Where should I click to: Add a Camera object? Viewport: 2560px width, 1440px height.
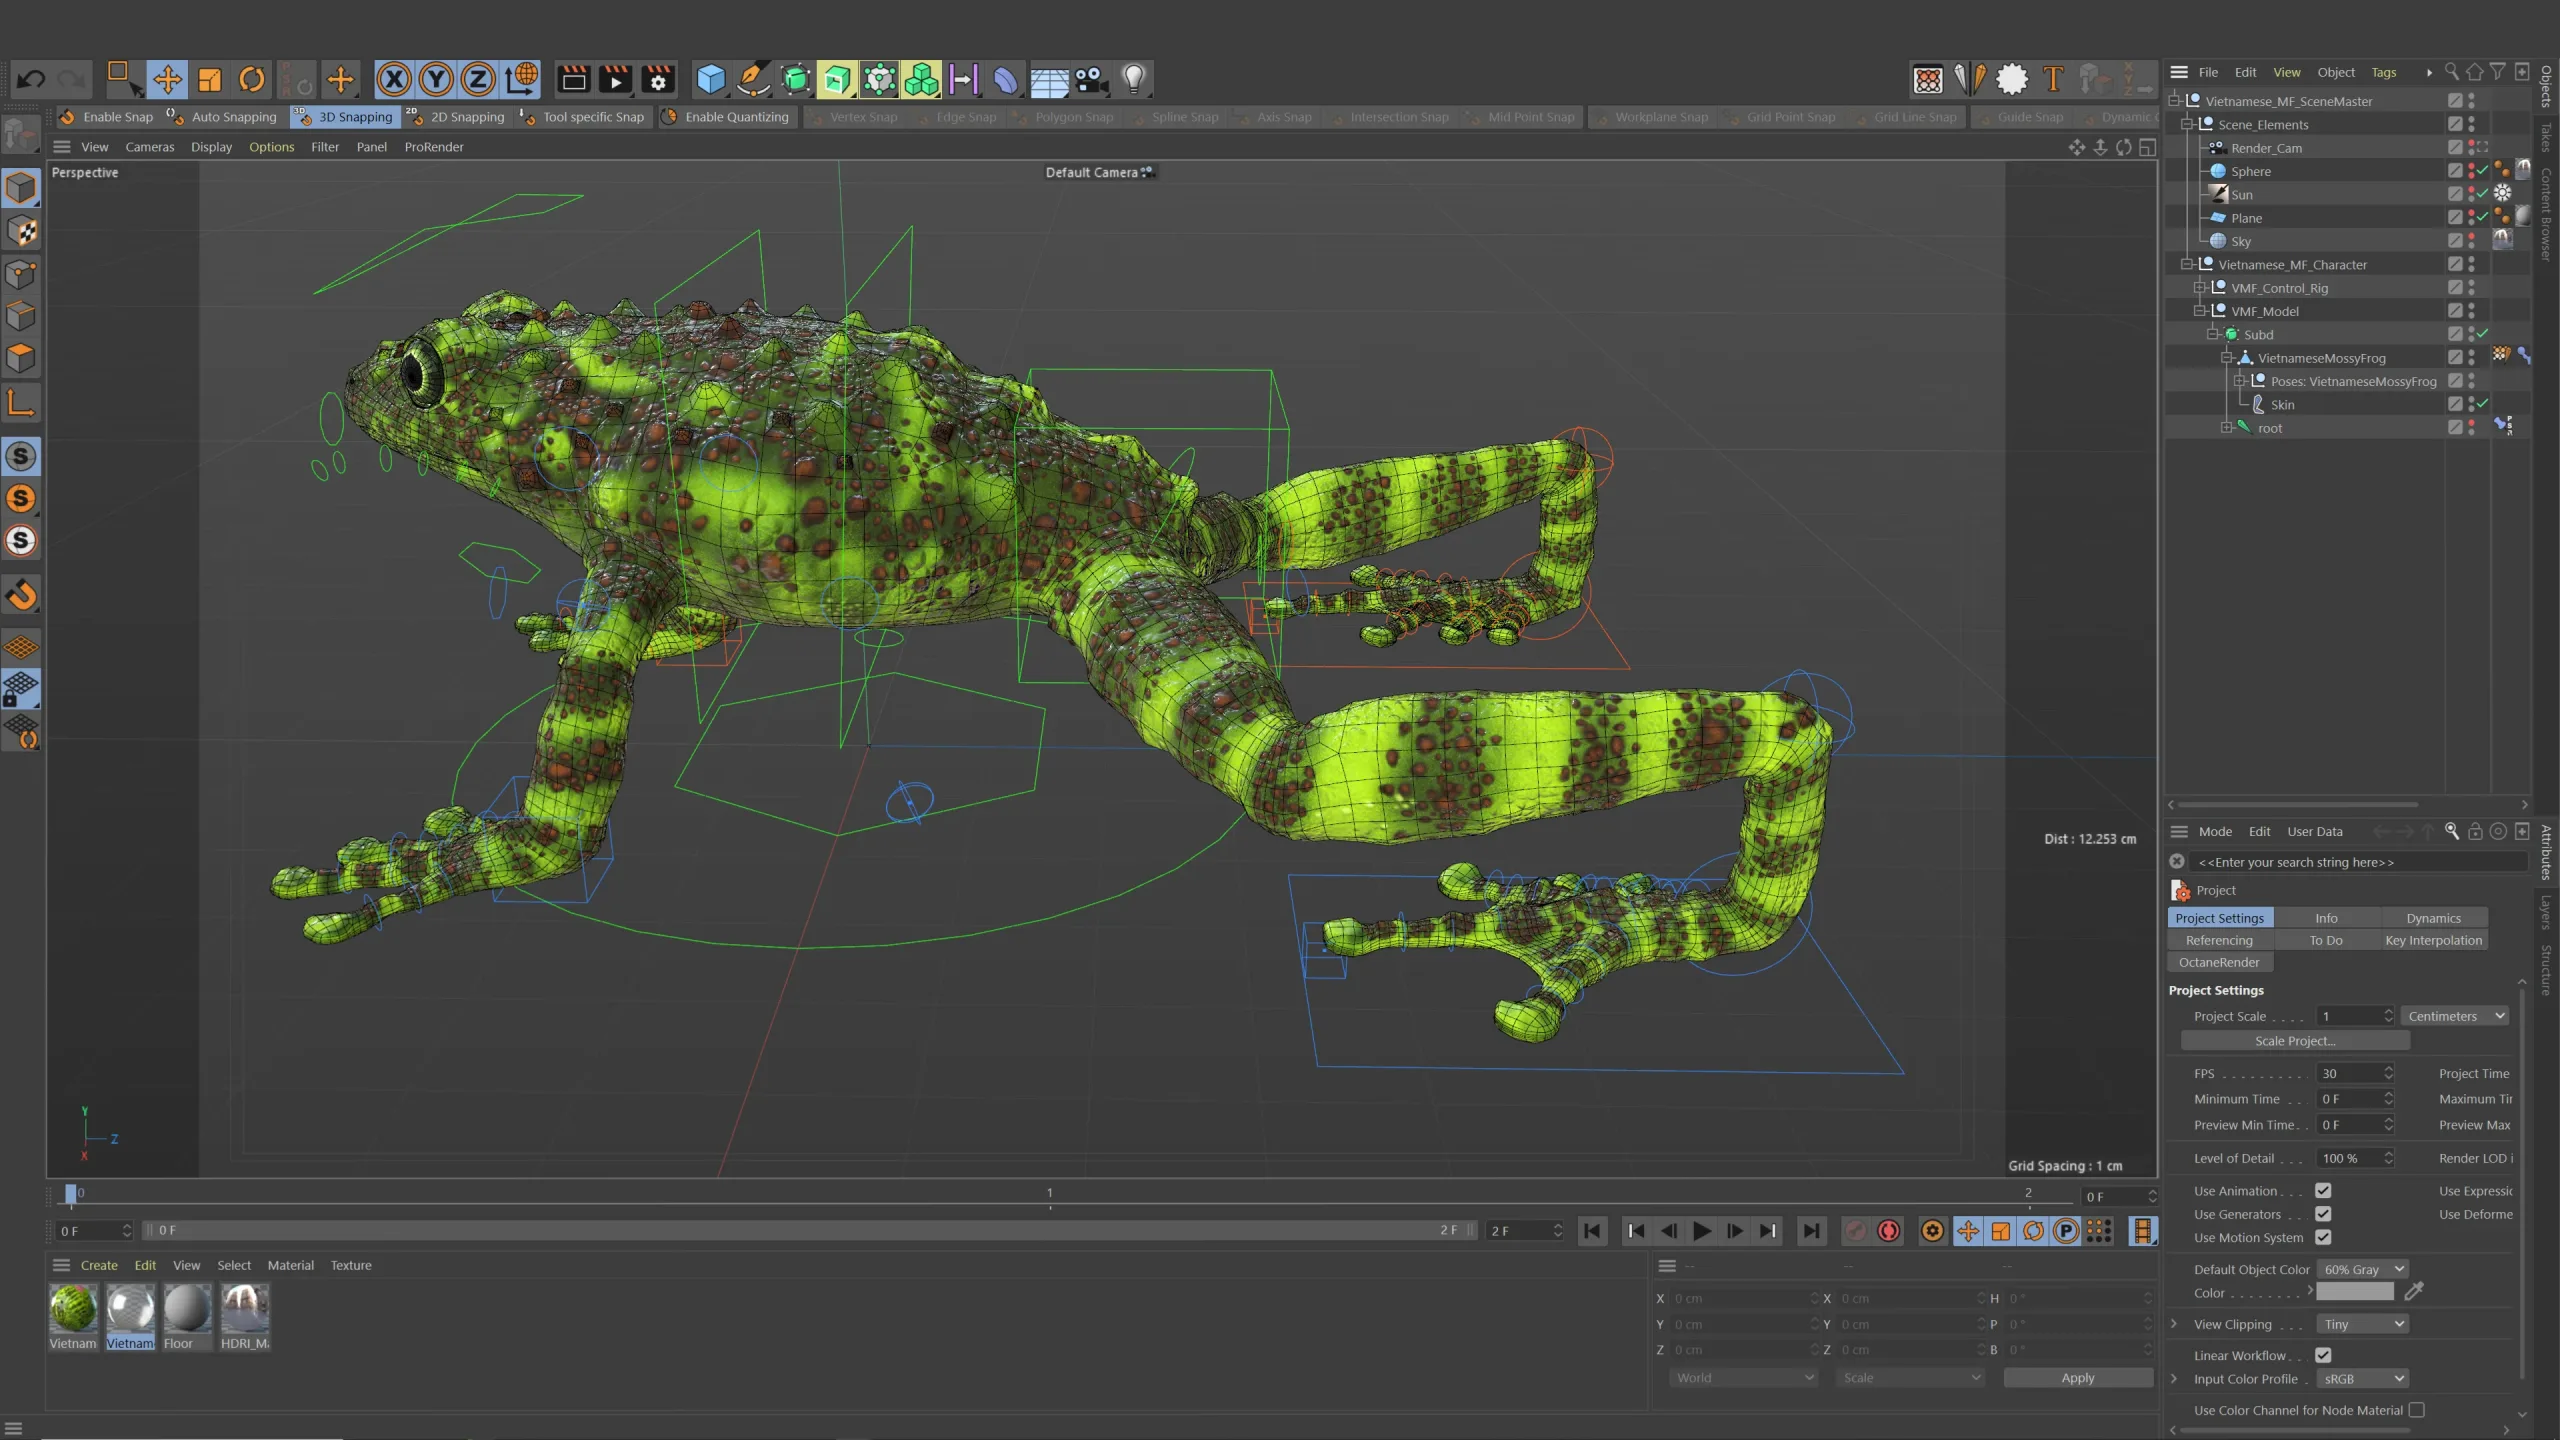(1091, 79)
